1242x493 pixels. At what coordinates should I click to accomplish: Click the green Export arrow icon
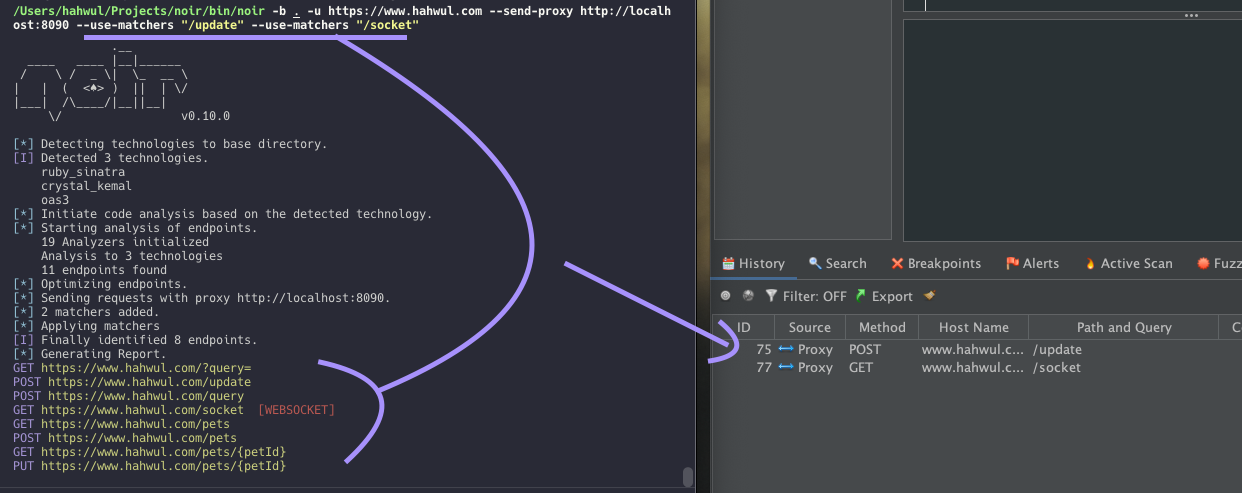click(x=860, y=296)
